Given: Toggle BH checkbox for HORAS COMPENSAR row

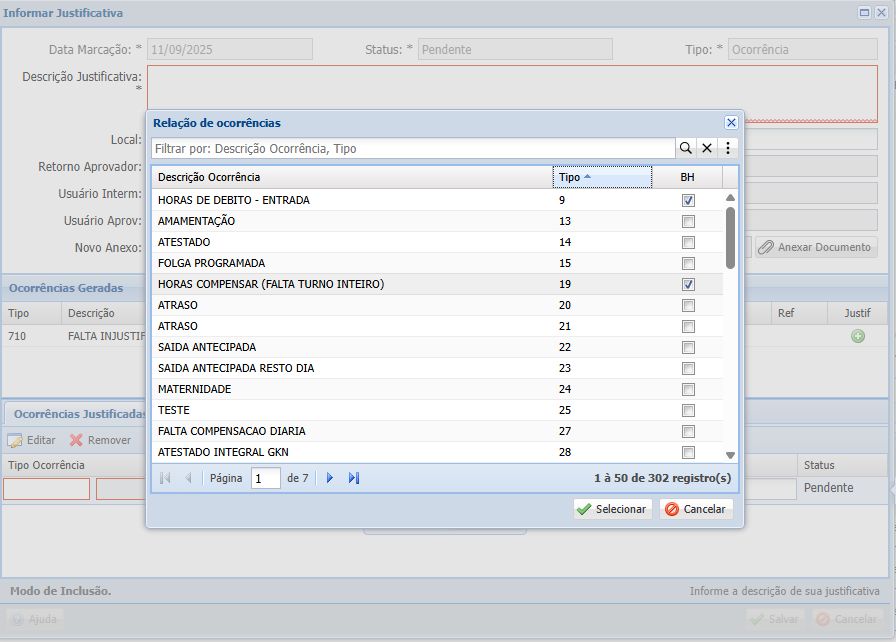Looking at the screenshot, I should [x=688, y=284].
